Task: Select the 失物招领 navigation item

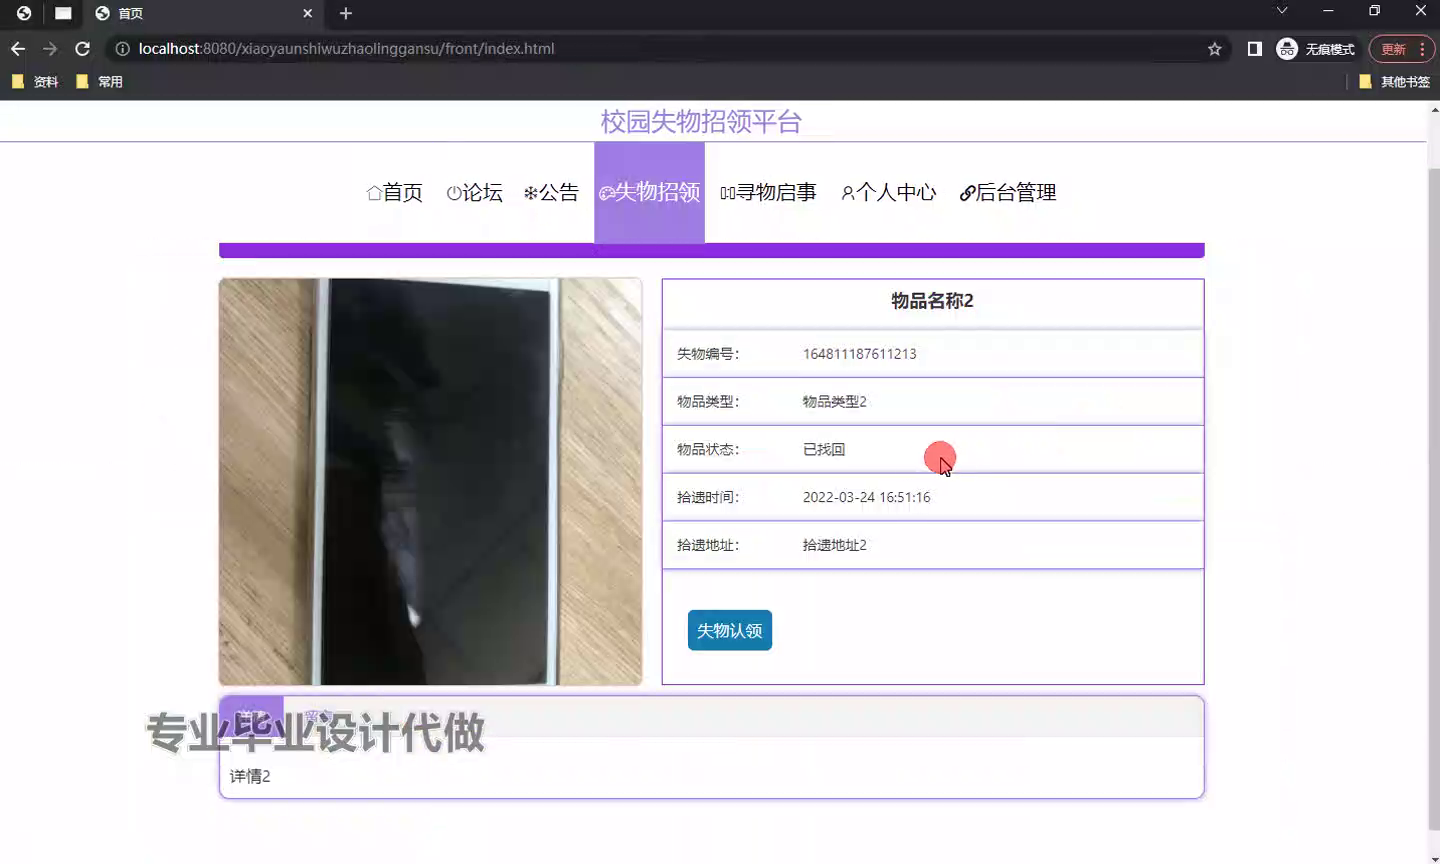Action: click(649, 192)
